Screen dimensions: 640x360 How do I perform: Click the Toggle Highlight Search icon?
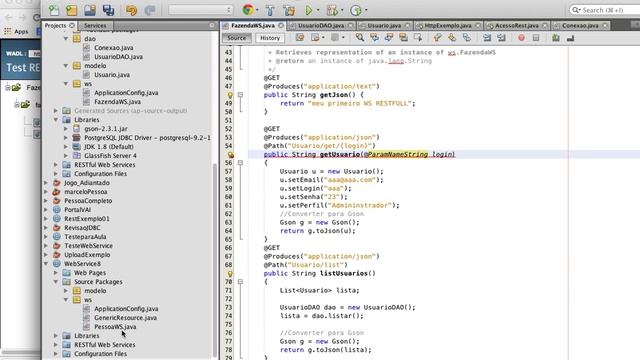click(403, 38)
